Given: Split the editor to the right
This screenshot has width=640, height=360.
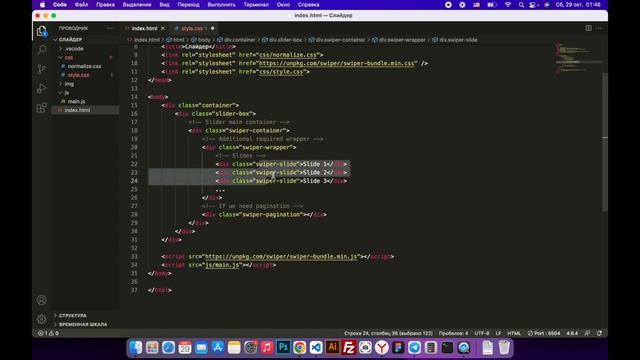Looking at the screenshot, I should [589, 28].
